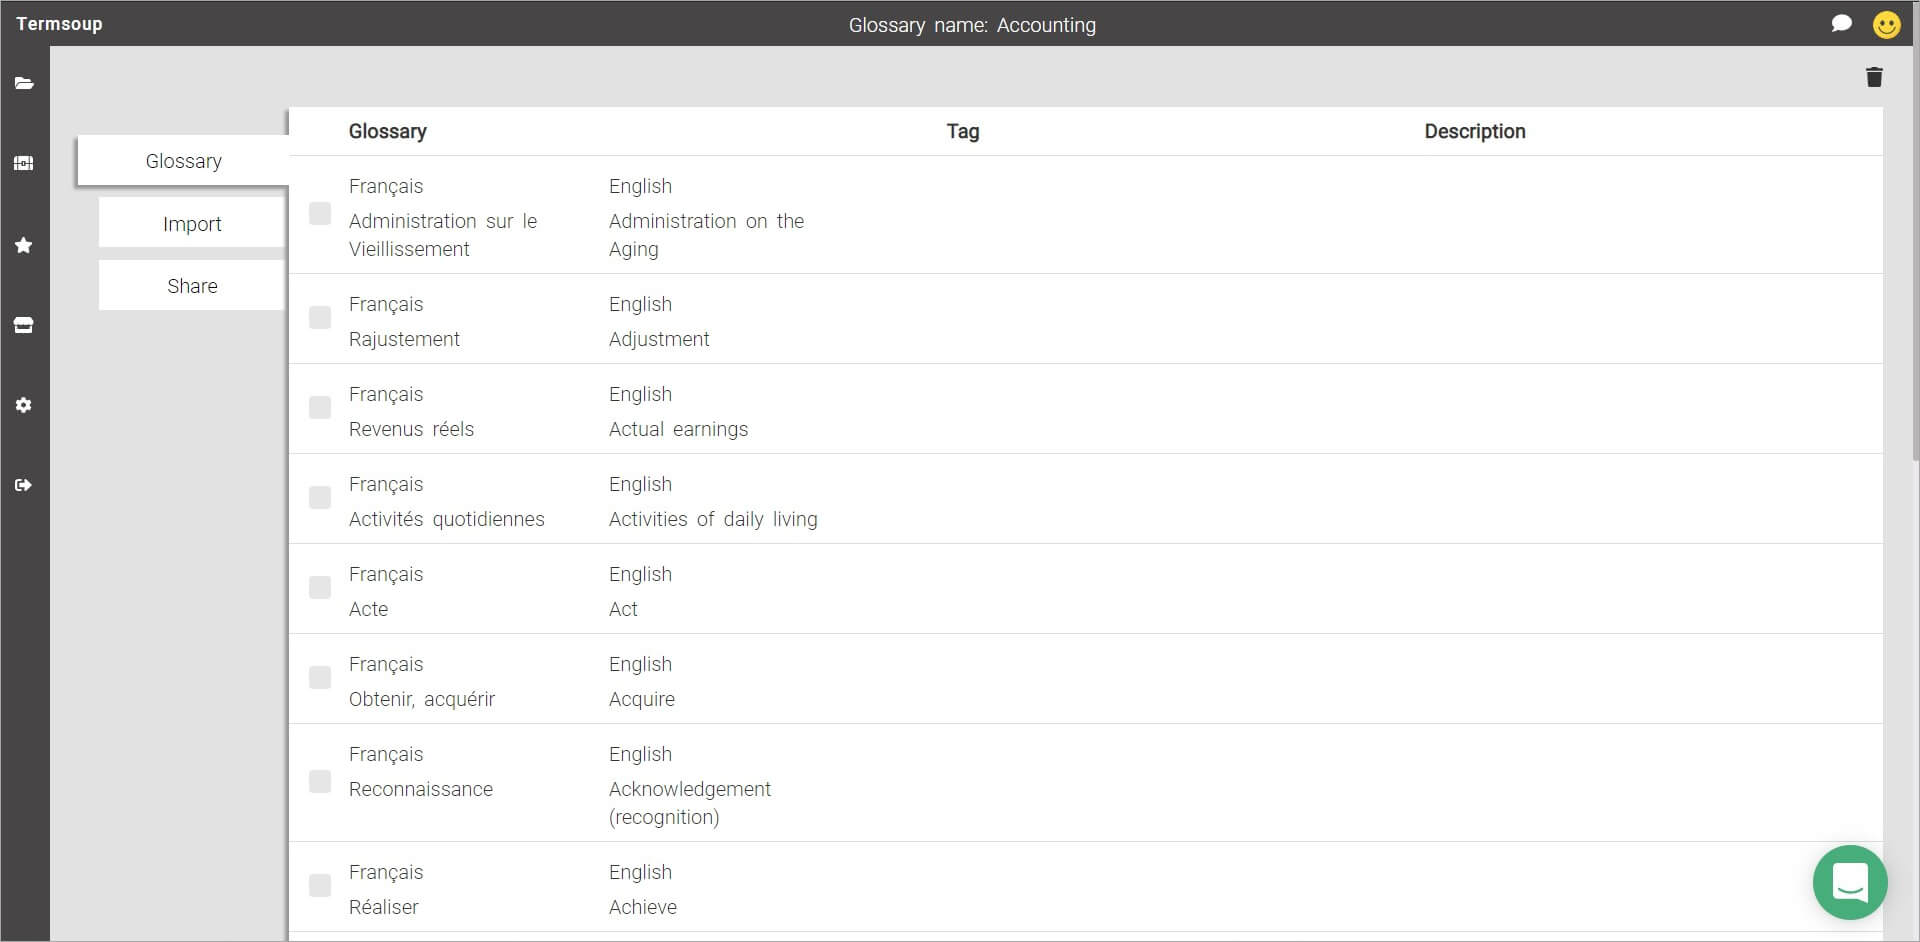This screenshot has height=942, width=1920.
Task: Select the Glossary tab
Action: pos(183,161)
